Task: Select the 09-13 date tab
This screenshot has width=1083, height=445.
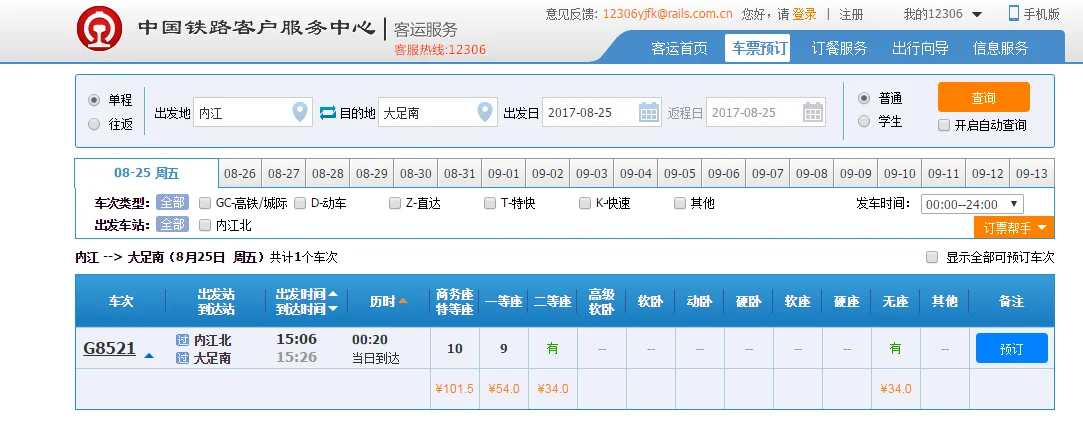Action: point(1032,173)
